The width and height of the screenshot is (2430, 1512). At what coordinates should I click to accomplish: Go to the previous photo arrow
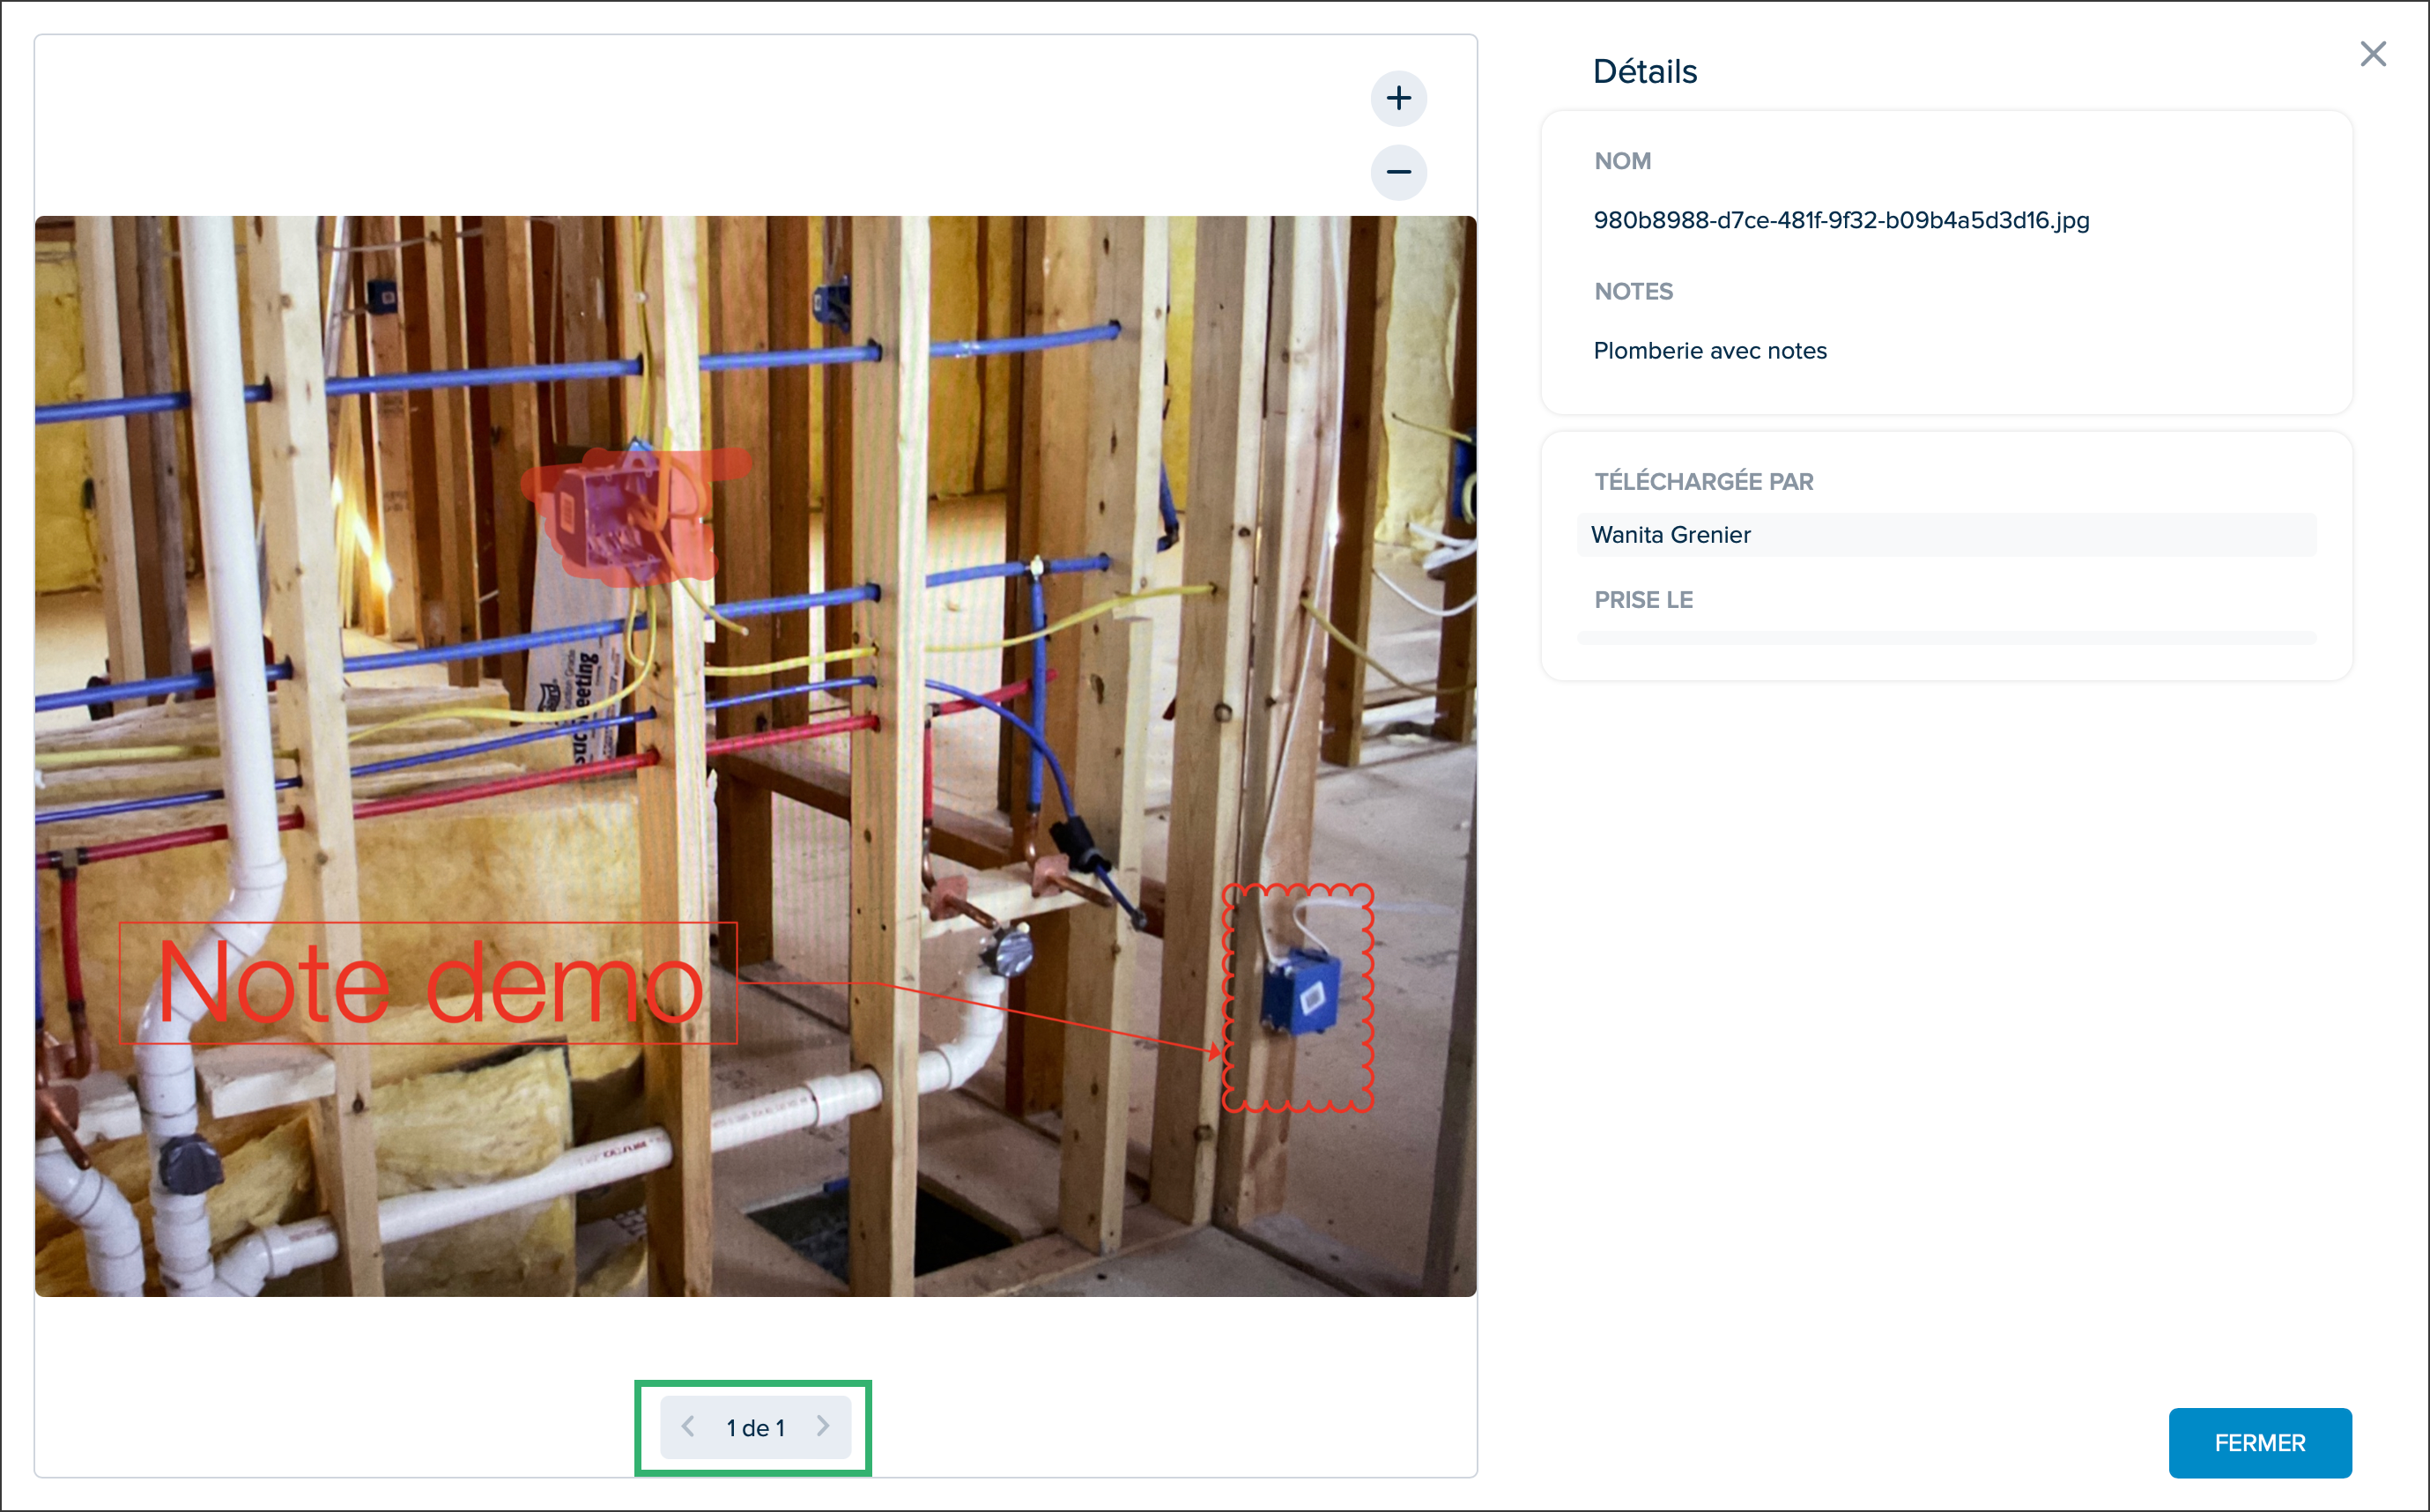pos(688,1426)
